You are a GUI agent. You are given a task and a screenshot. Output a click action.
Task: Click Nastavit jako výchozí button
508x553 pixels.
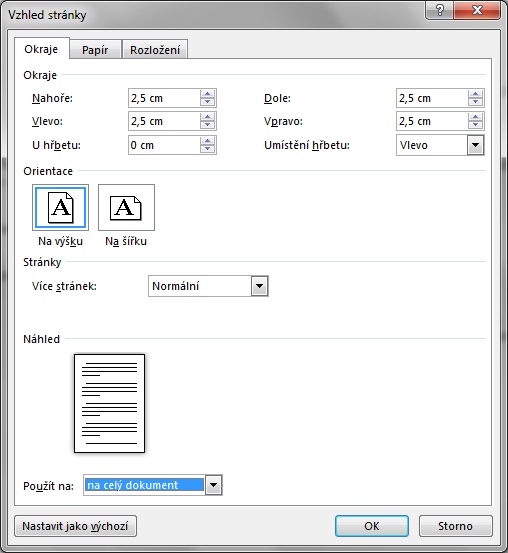coord(75,526)
